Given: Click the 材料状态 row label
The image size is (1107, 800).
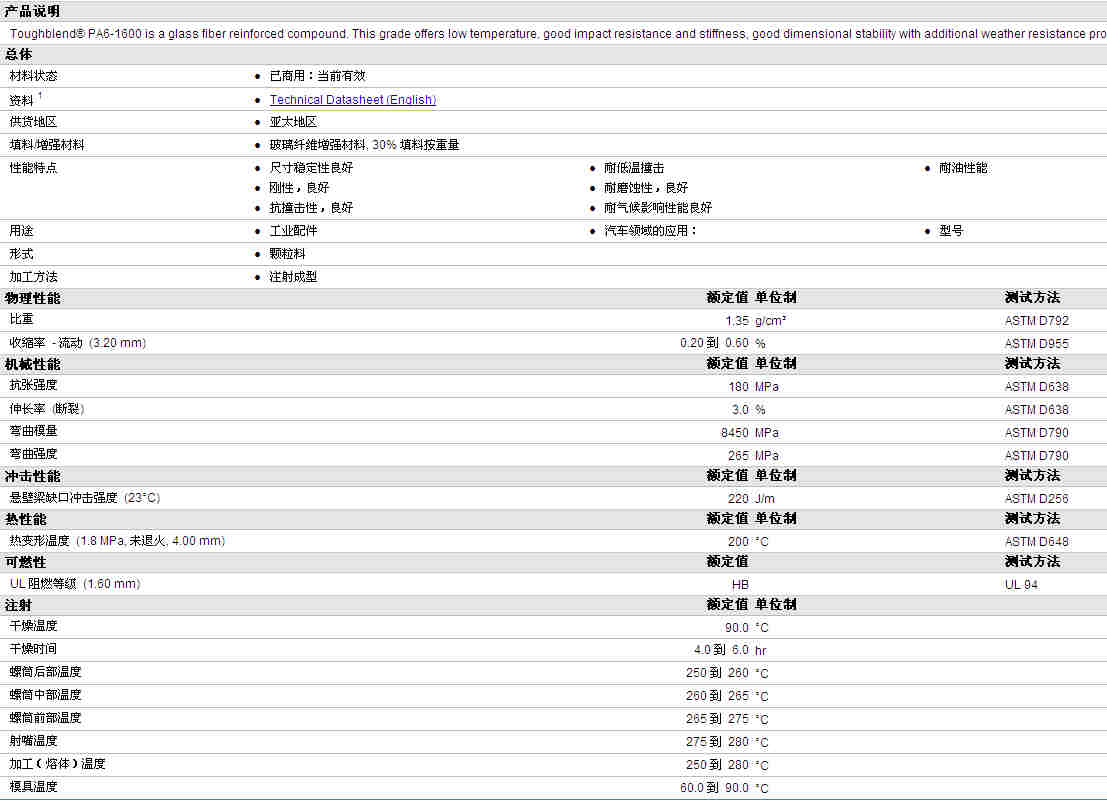Looking at the screenshot, I should tap(33, 76).
